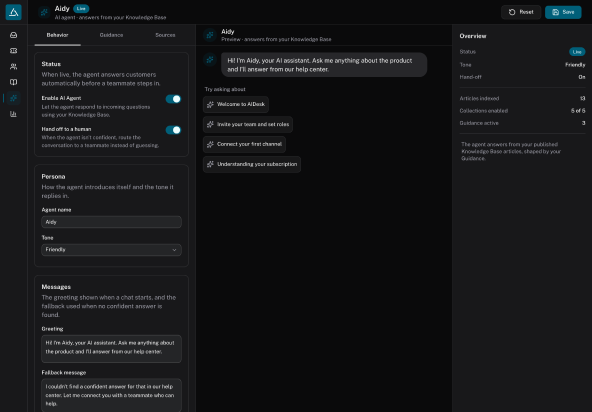Click sparkle icon on Invite your team

click(210, 124)
